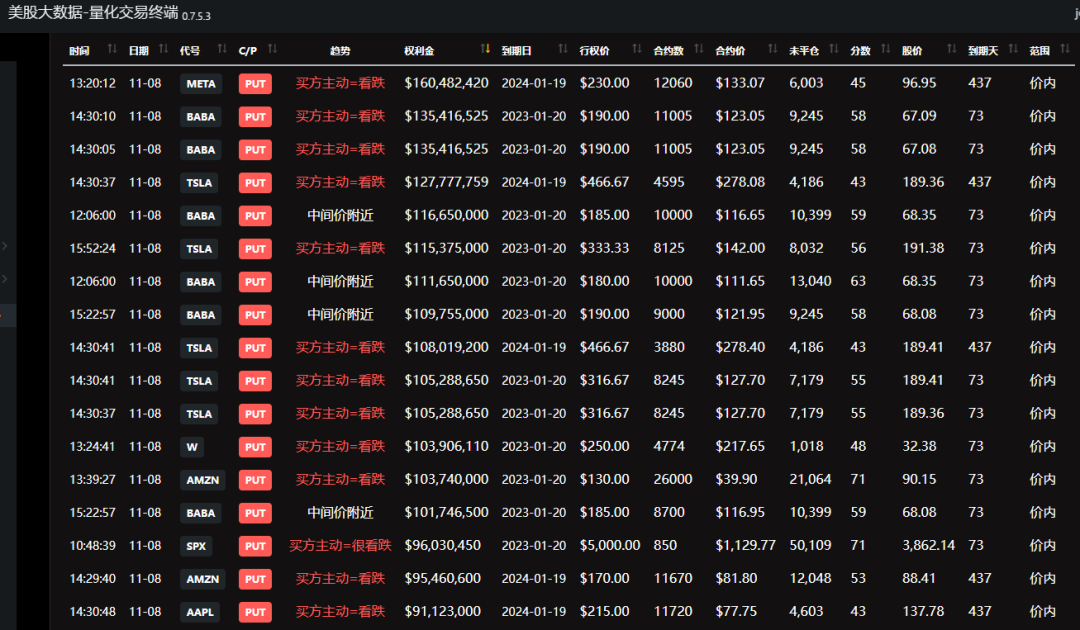This screenshot has height=630, width=1080.
Task: Select the 13:20:12 time cell
Action: point(92,83)
